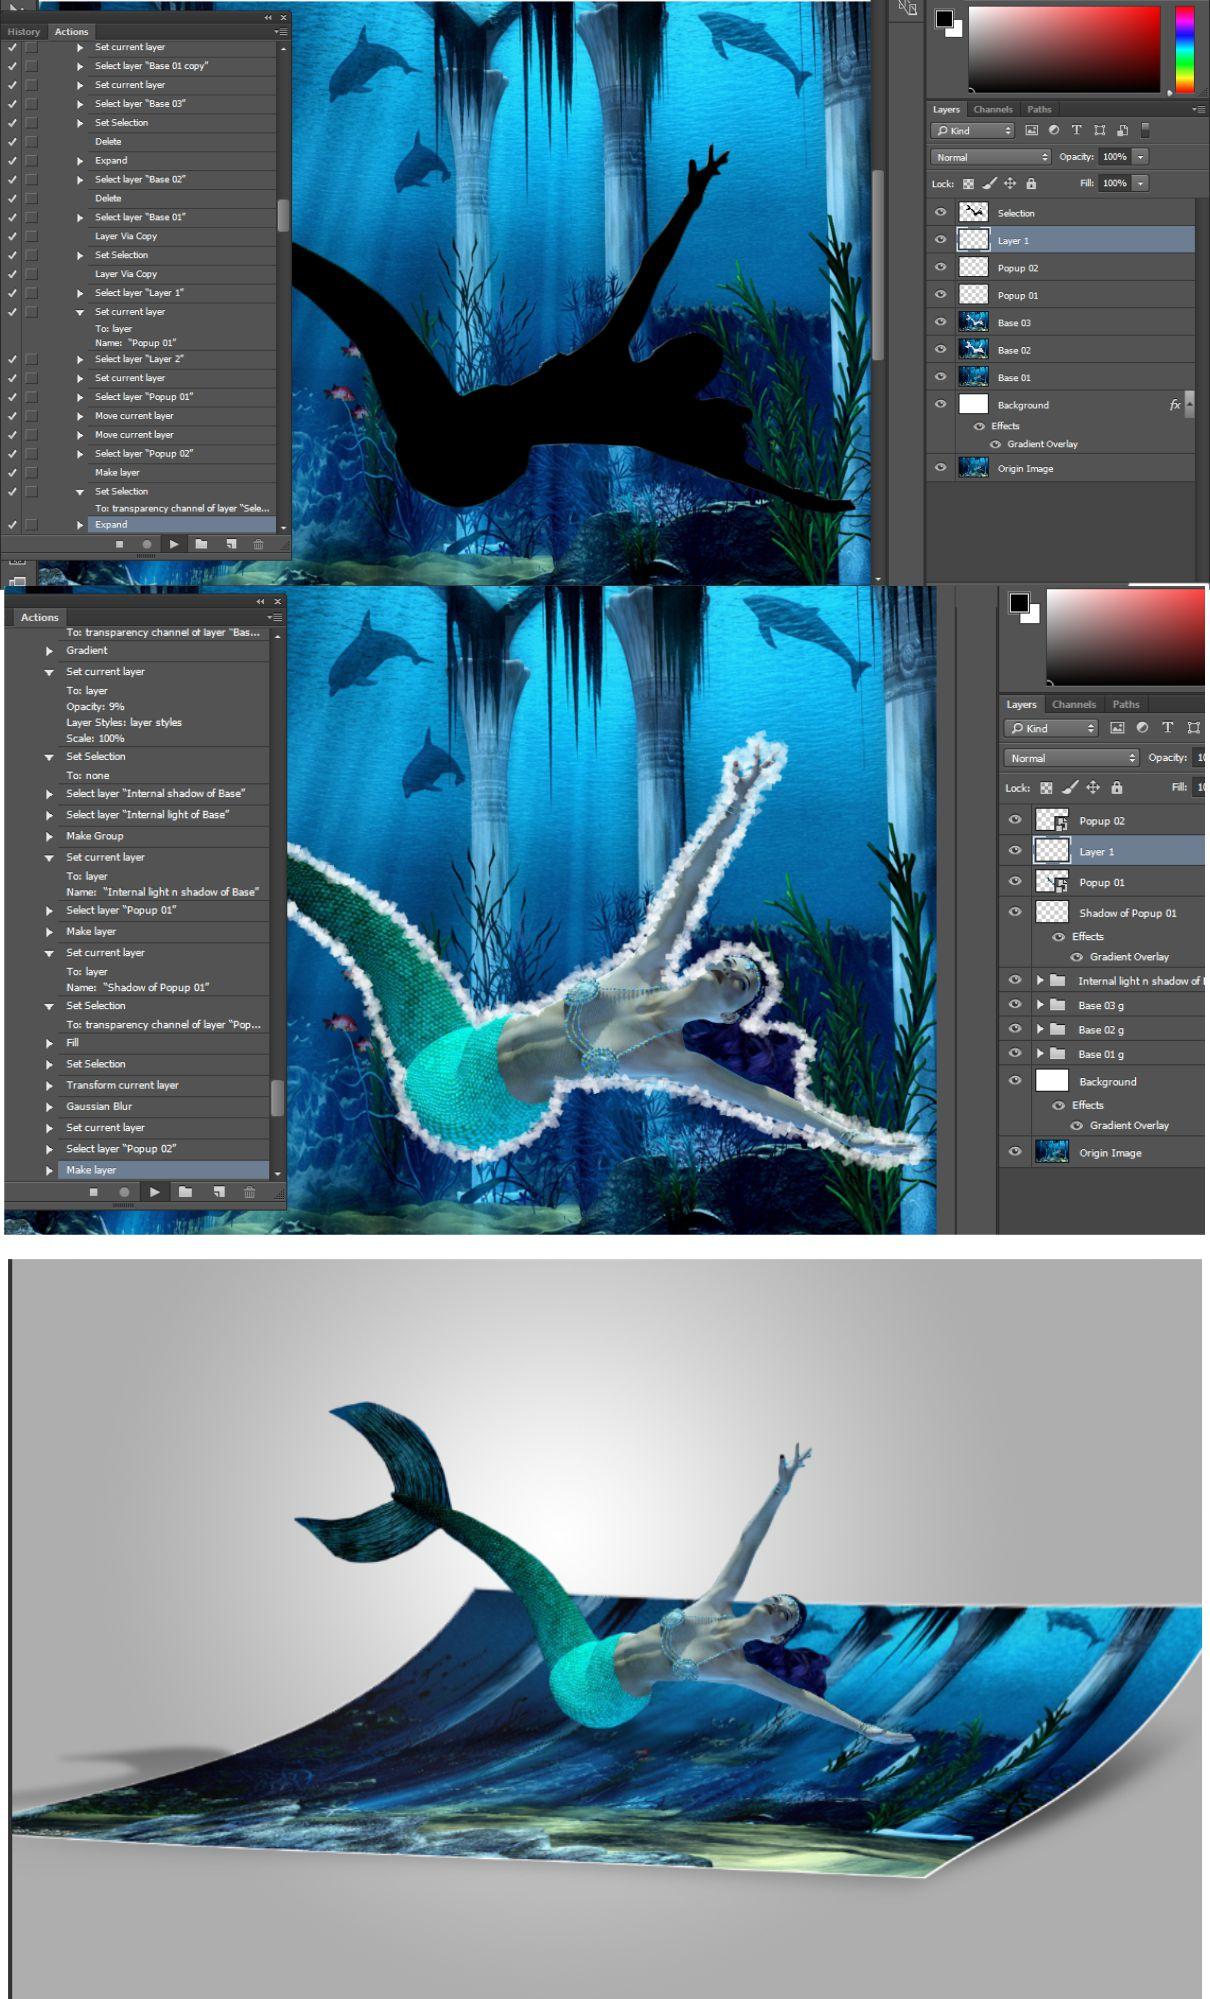Click lock position icon above the Selection layer
Image resolution: width=1210 pixels, height=1999 pixels.
coord(1010,184)
